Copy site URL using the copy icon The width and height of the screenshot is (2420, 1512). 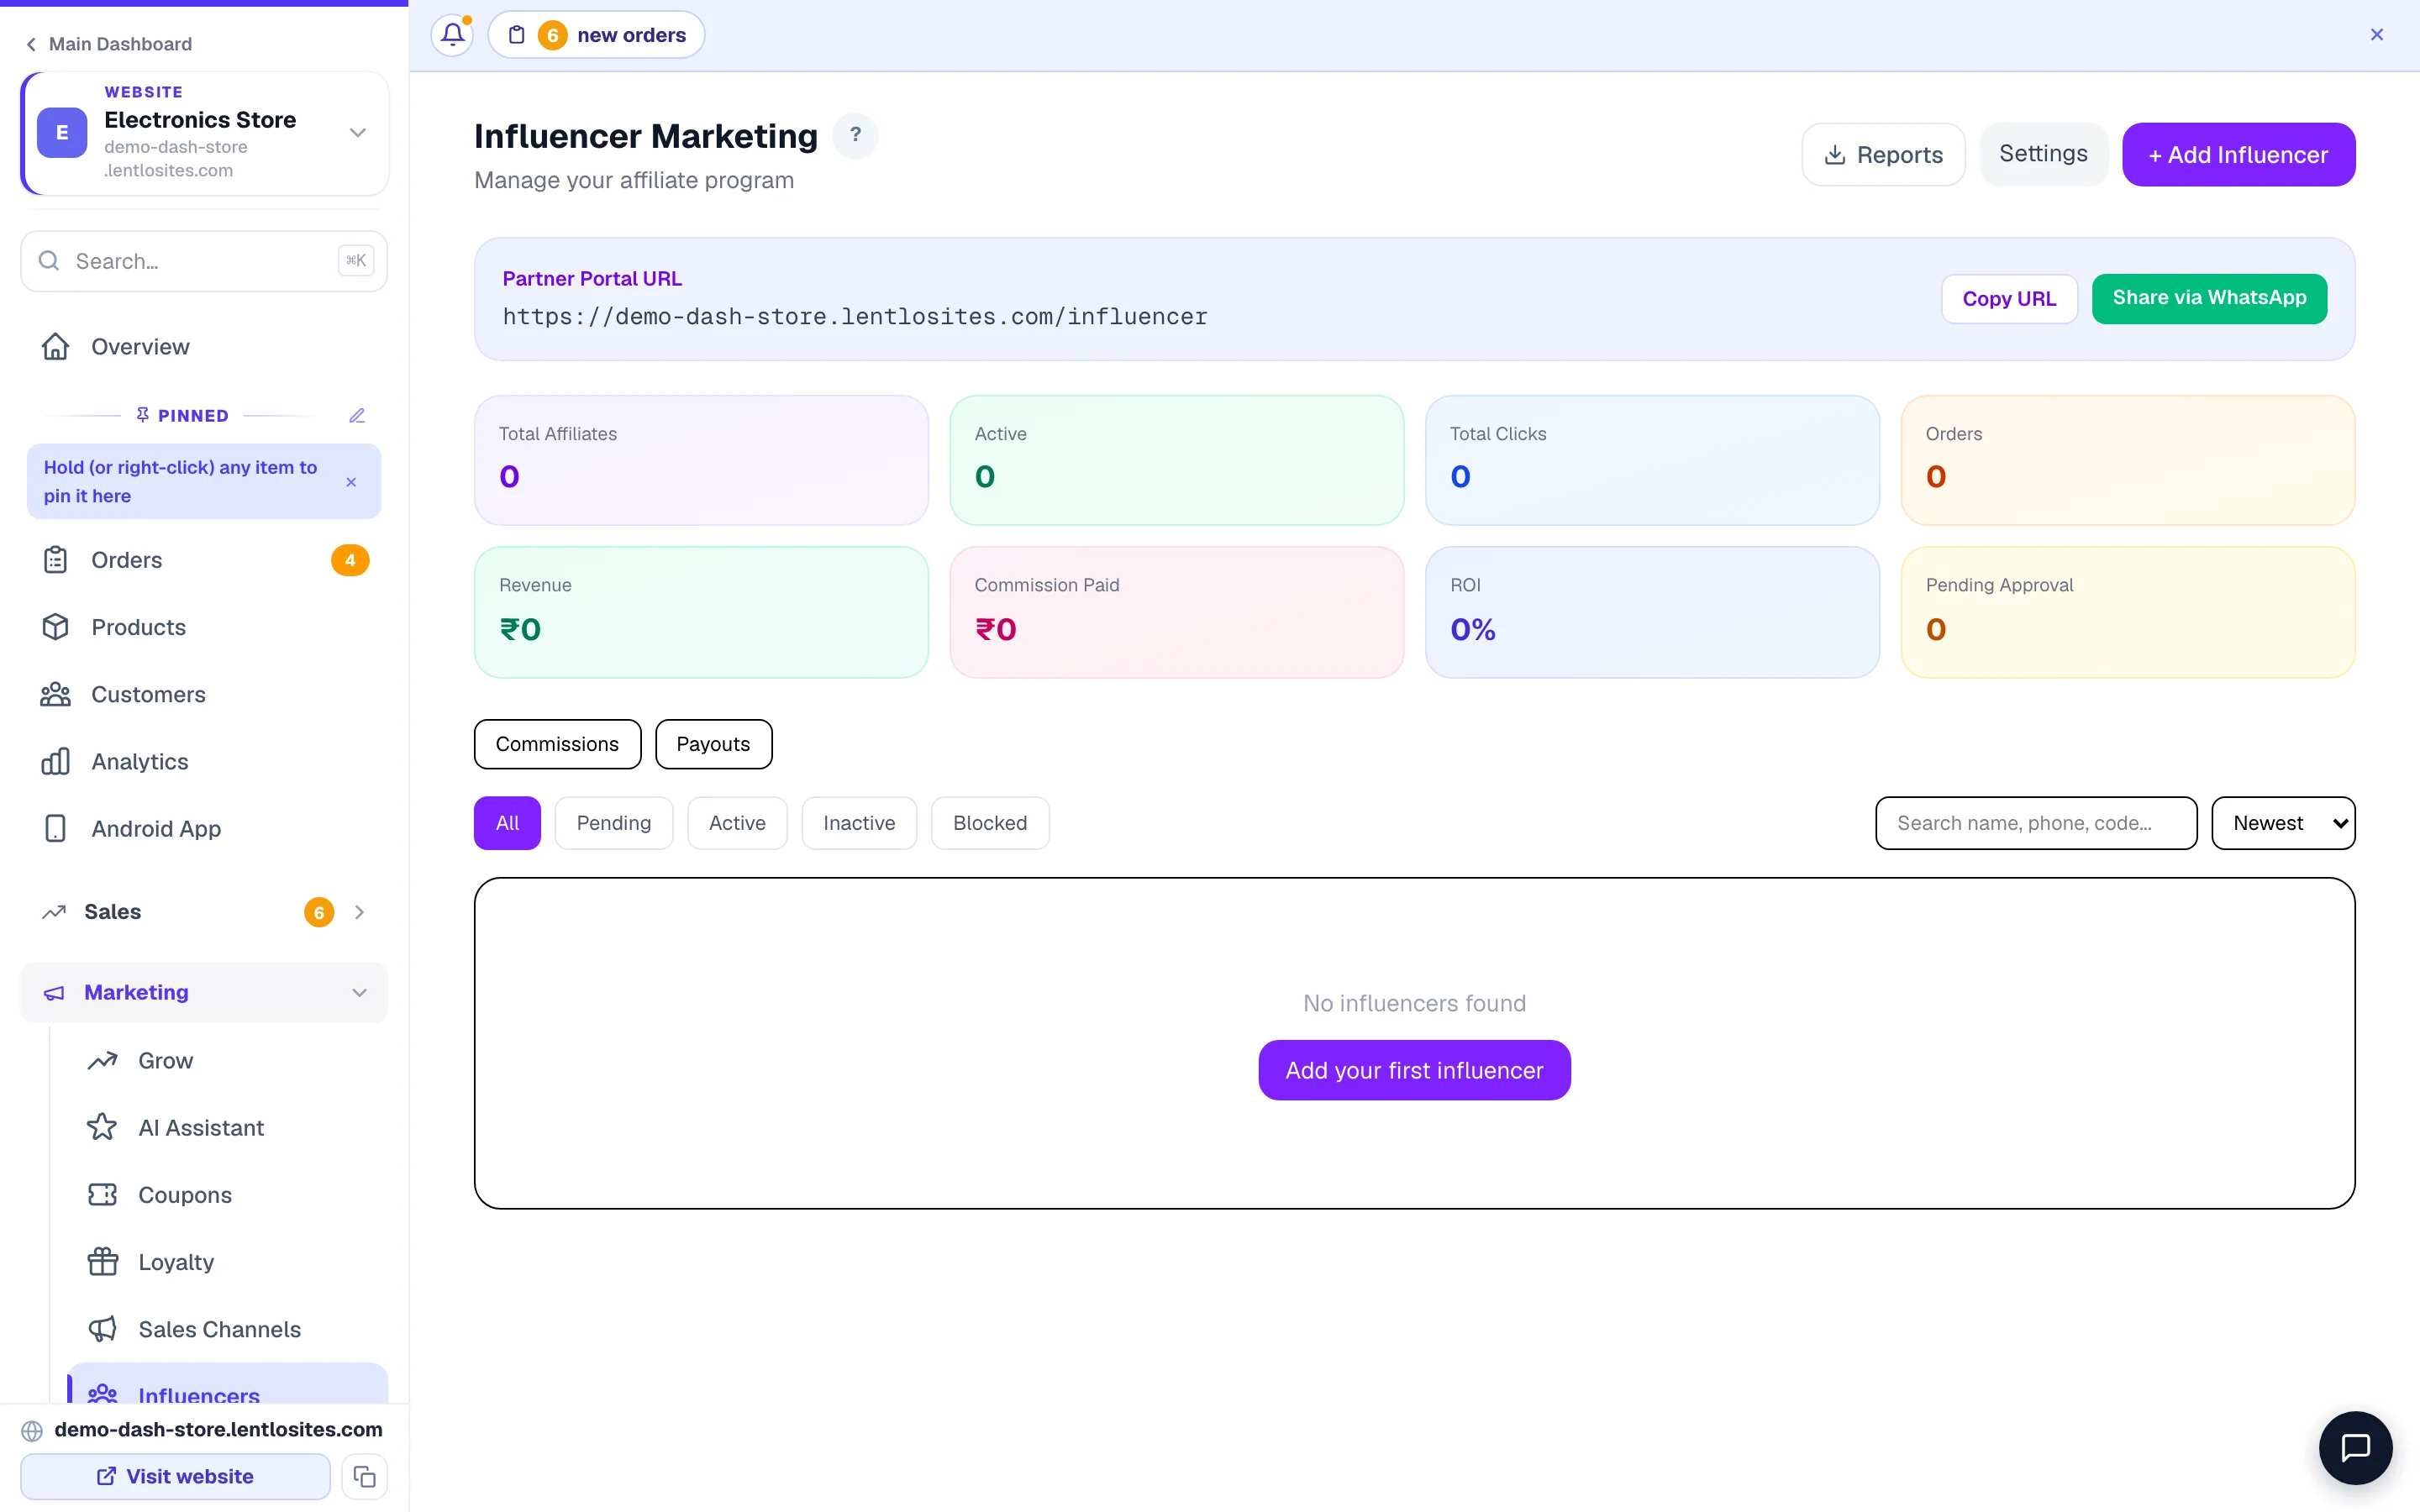[x=364, y=1476]
